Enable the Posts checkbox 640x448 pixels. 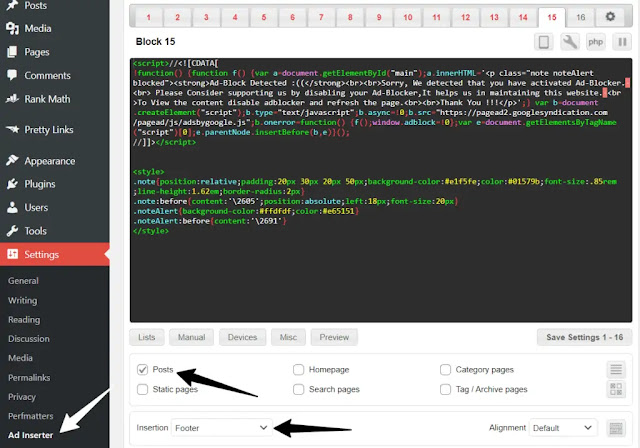click(142, 370)
